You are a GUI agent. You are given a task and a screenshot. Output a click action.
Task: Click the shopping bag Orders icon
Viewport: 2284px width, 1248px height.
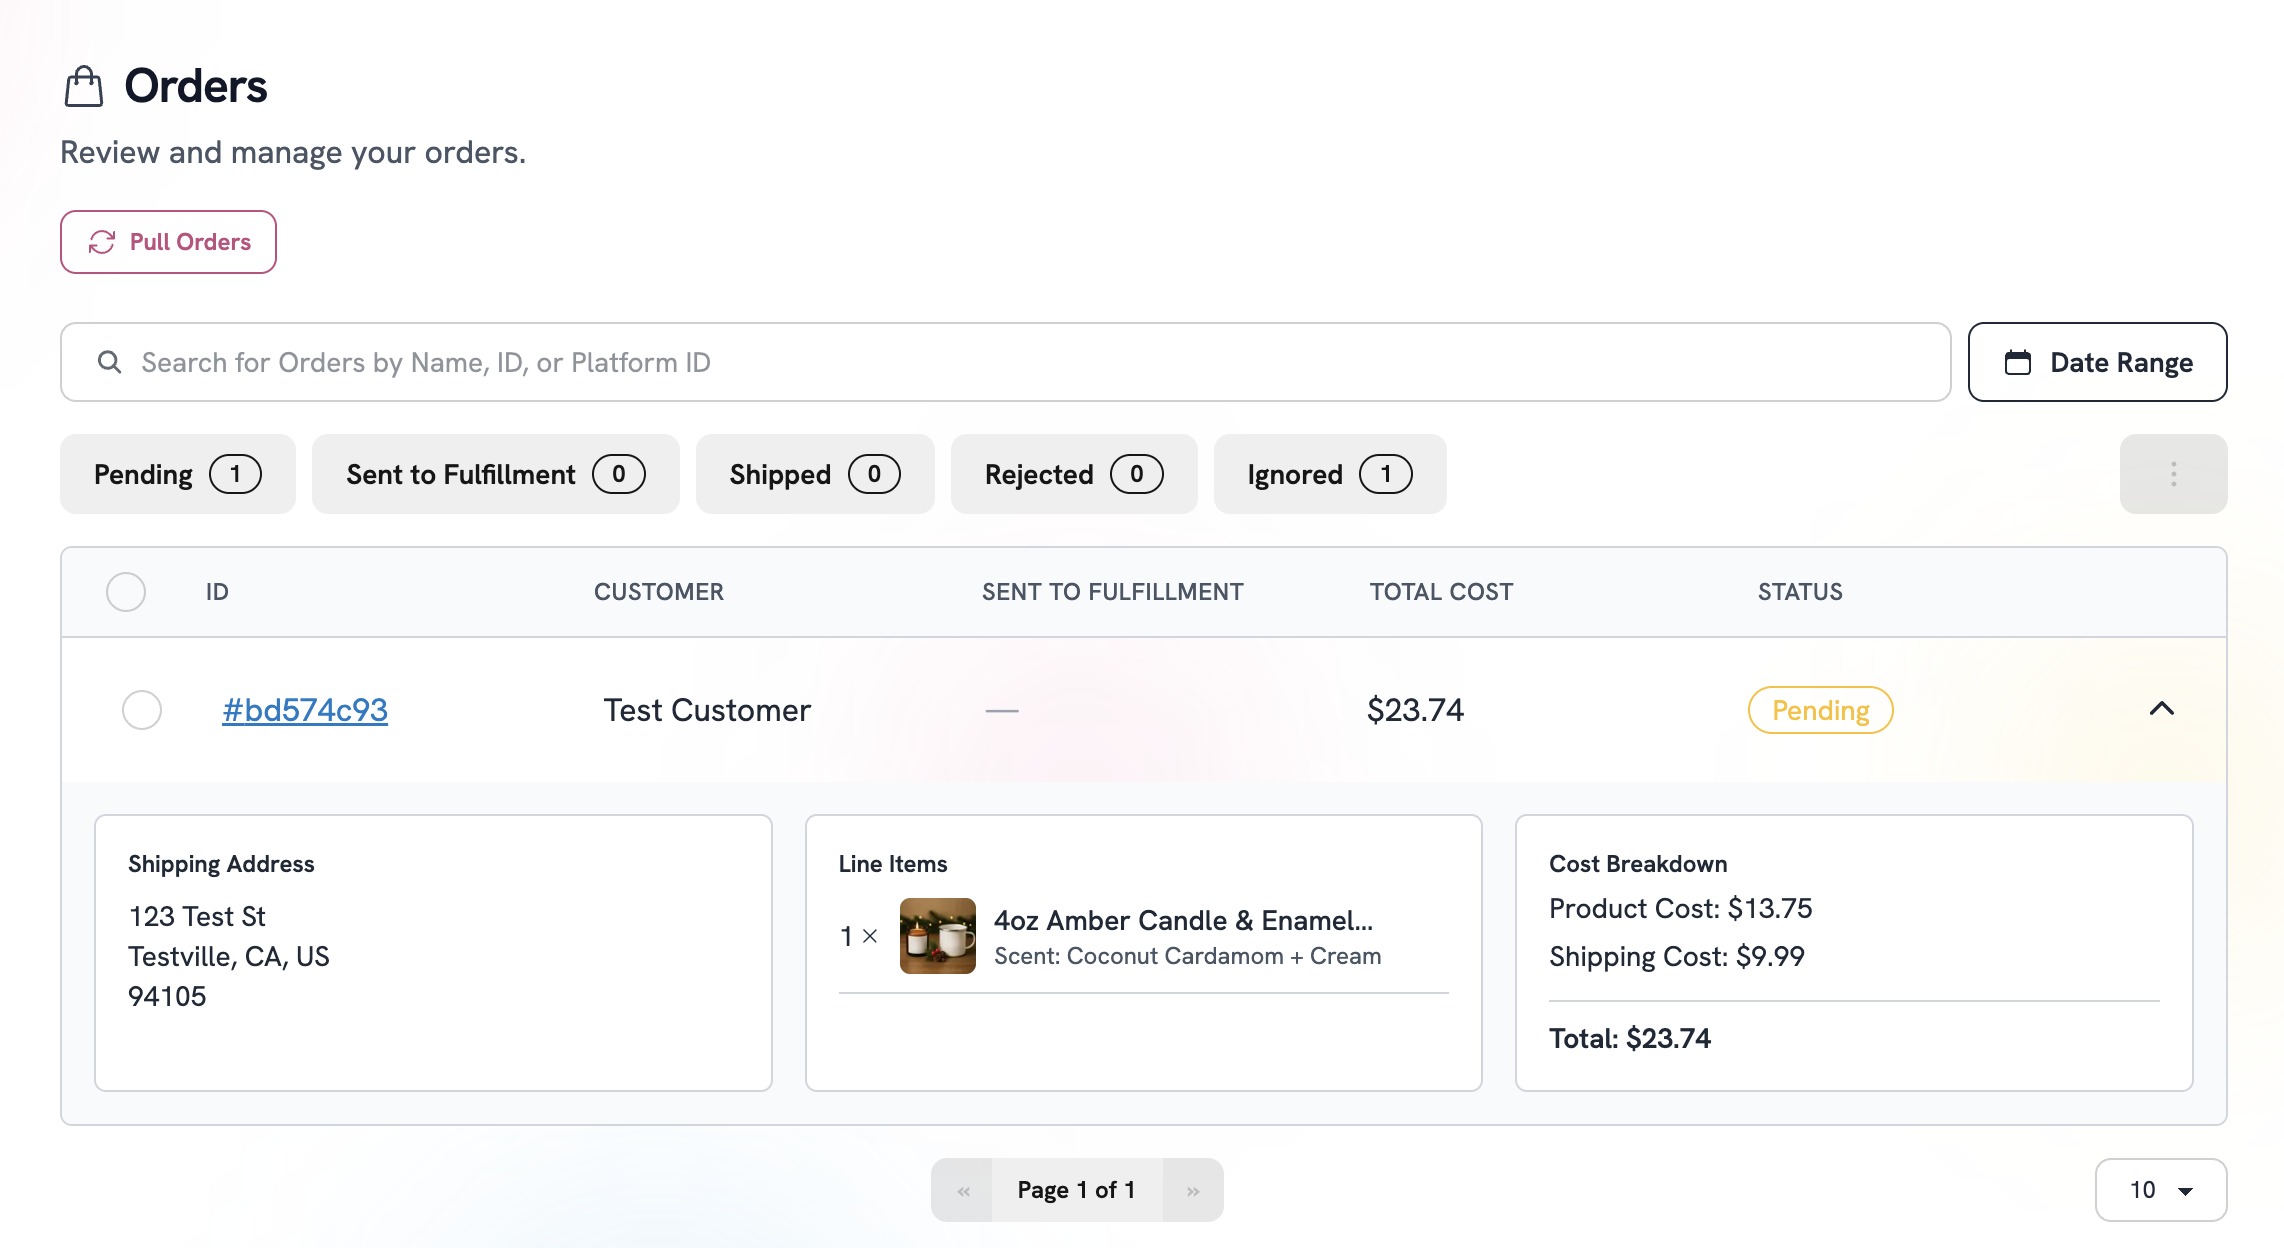[84, 86]
